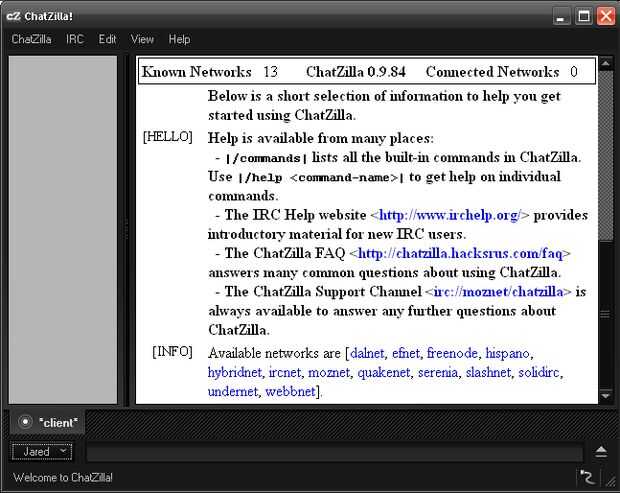This screenshot has height=493, width=620.
Task: Open the View menu
Action: (142, 39)
